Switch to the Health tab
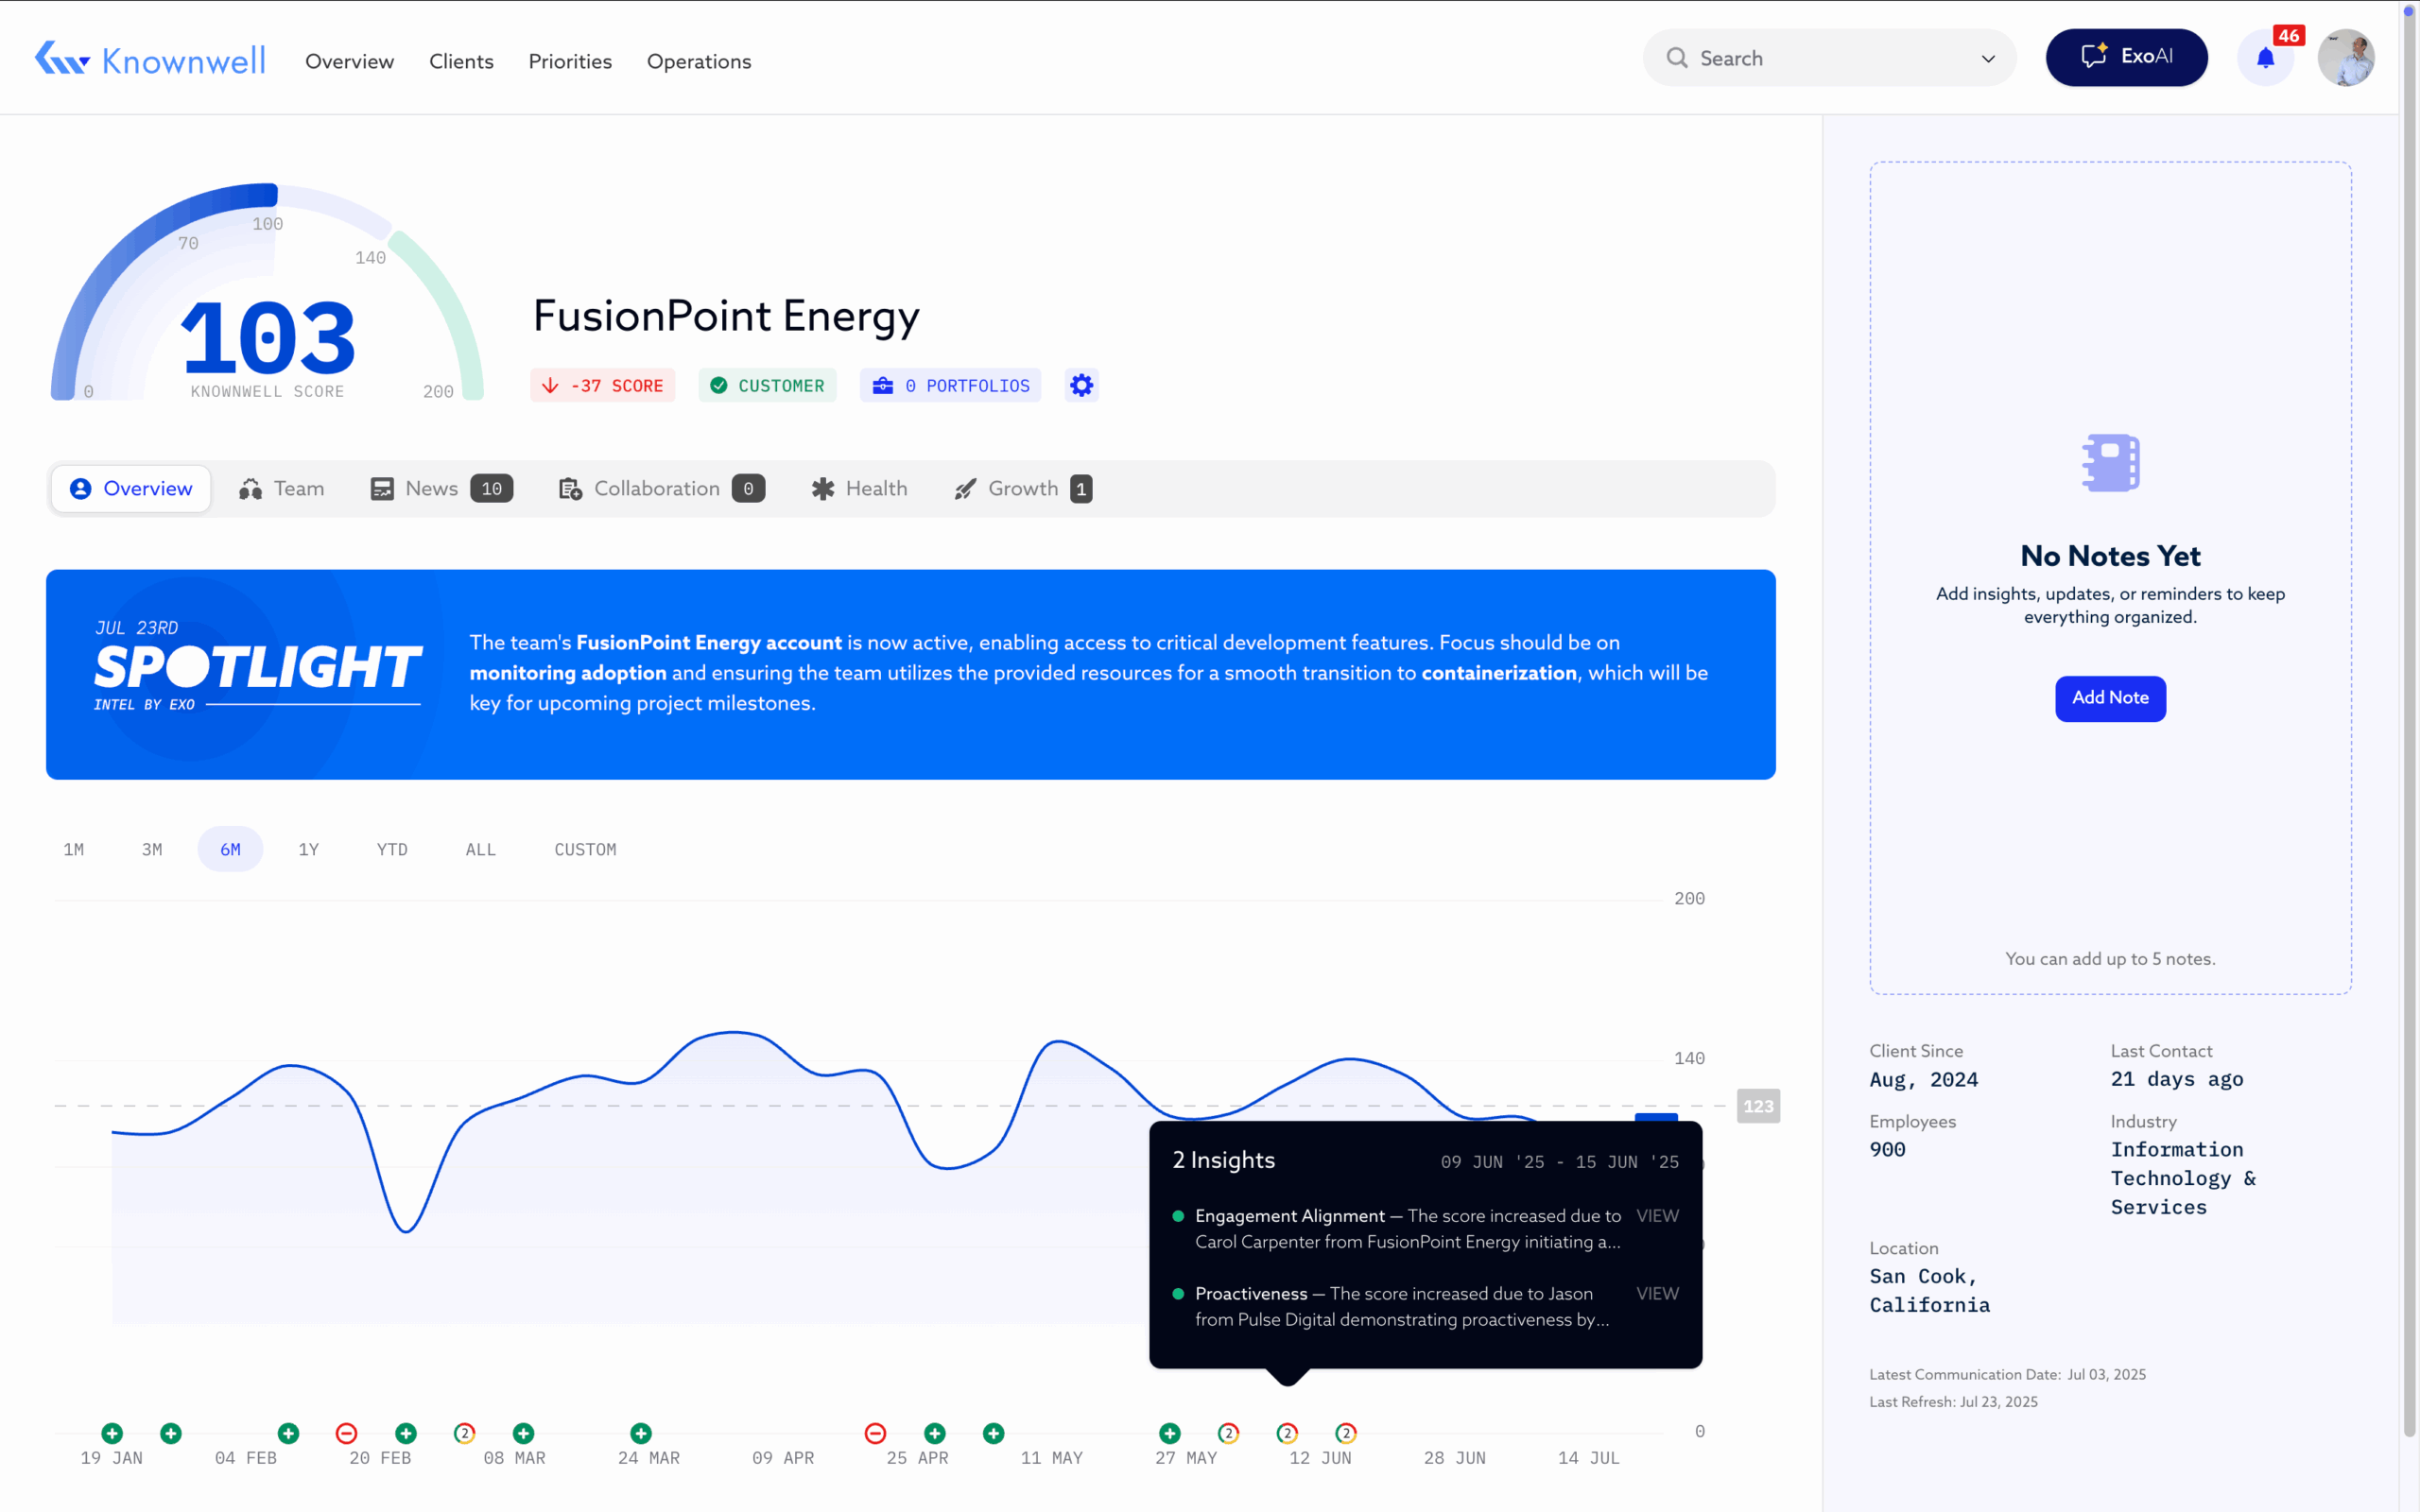 point(859,488)
